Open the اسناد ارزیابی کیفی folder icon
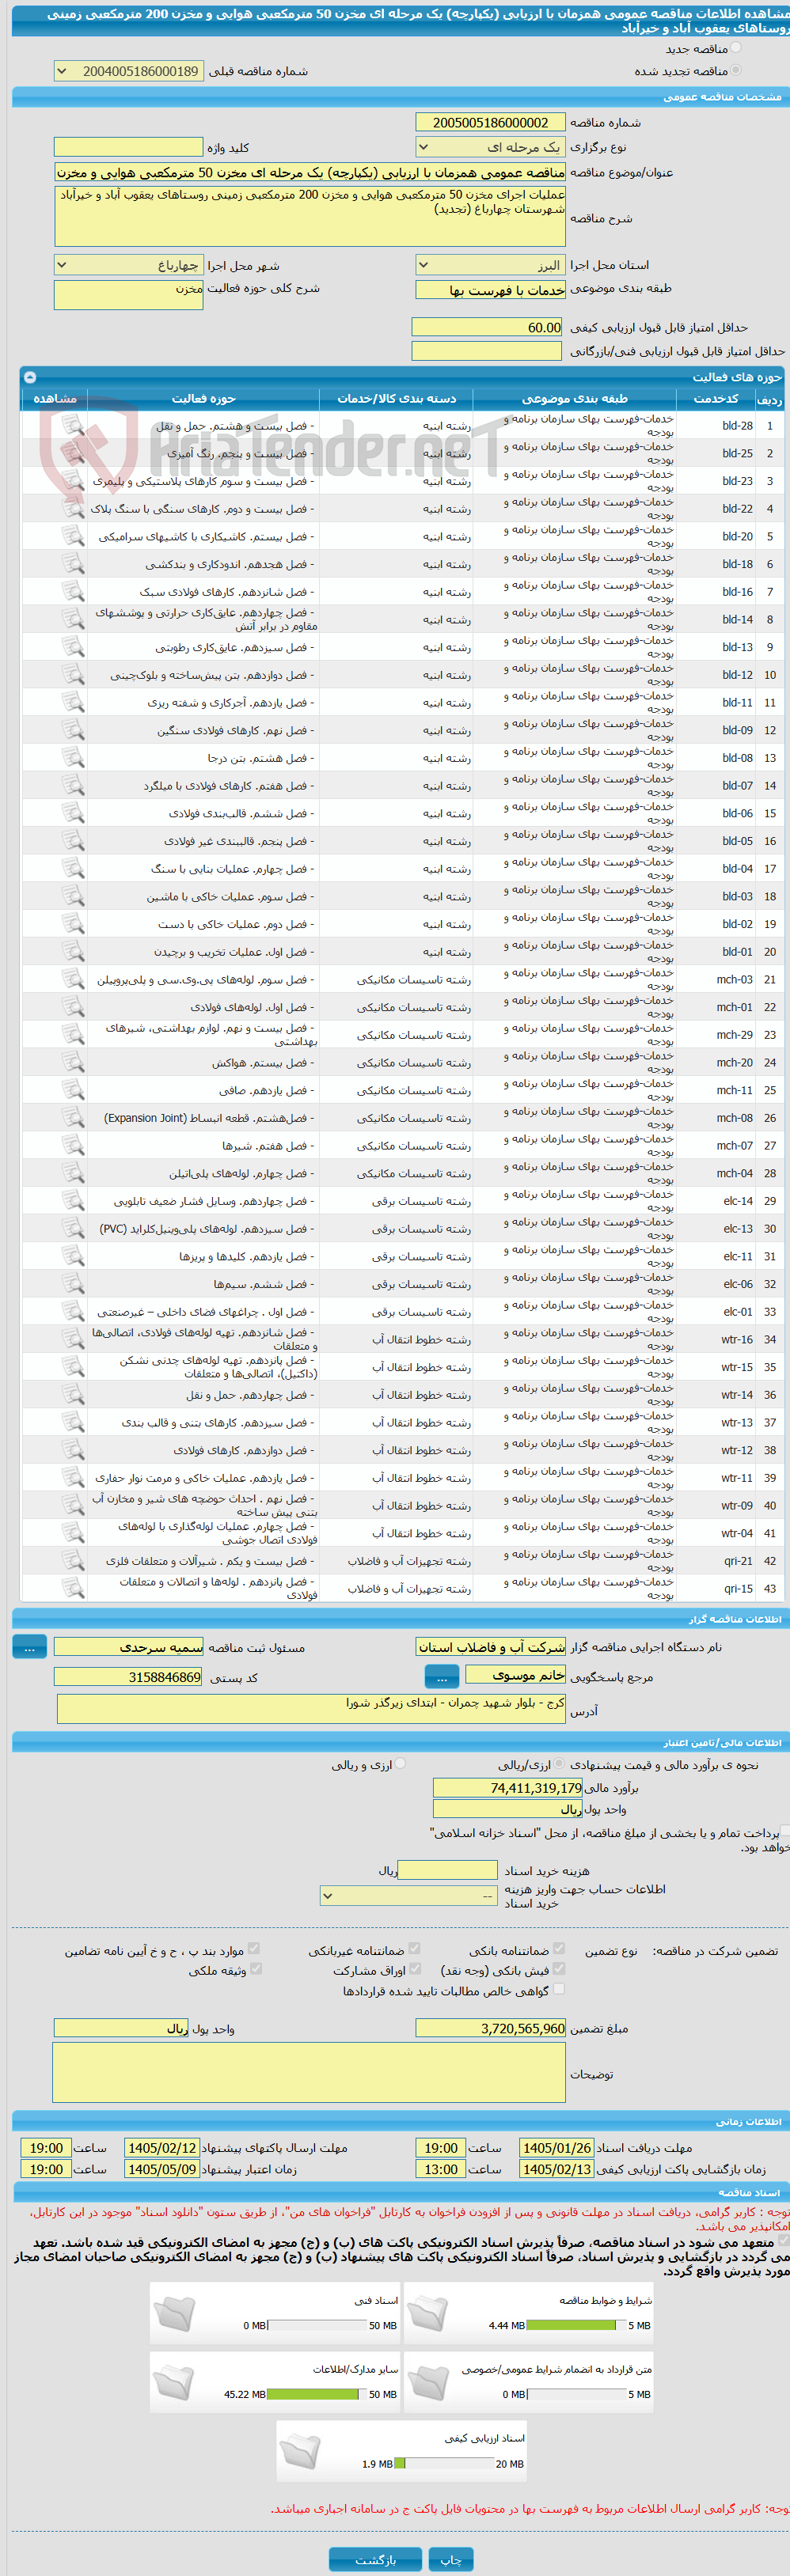Viewport: 790px width, 2576px height. (300, 2451)
